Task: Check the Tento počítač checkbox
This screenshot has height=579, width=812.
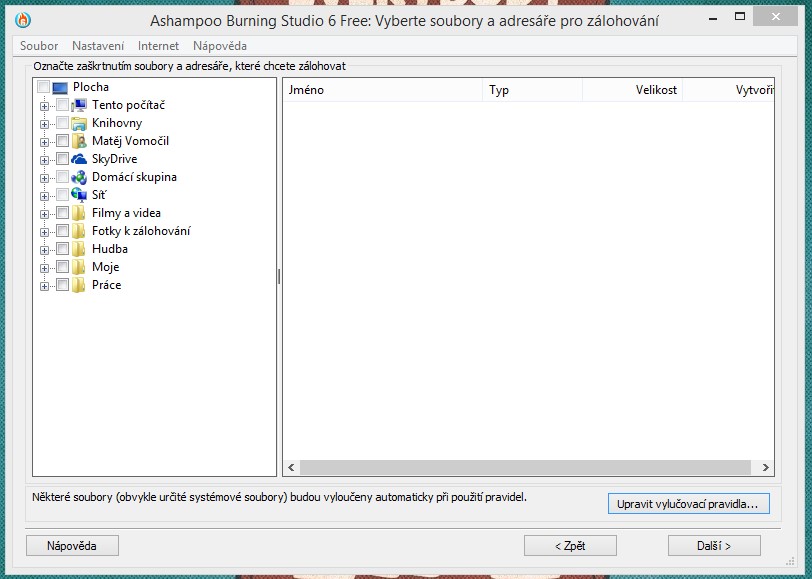Action: [62, 105]
